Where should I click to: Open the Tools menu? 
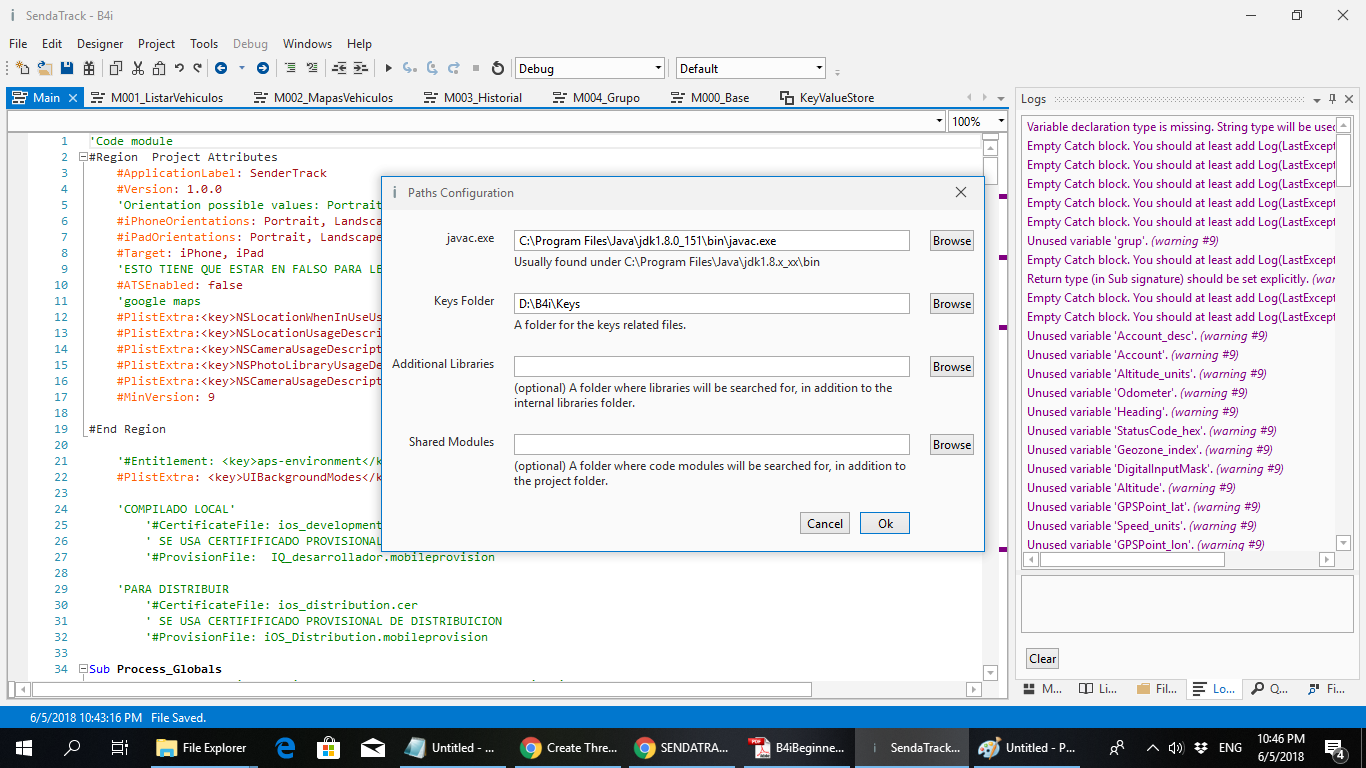204,44
